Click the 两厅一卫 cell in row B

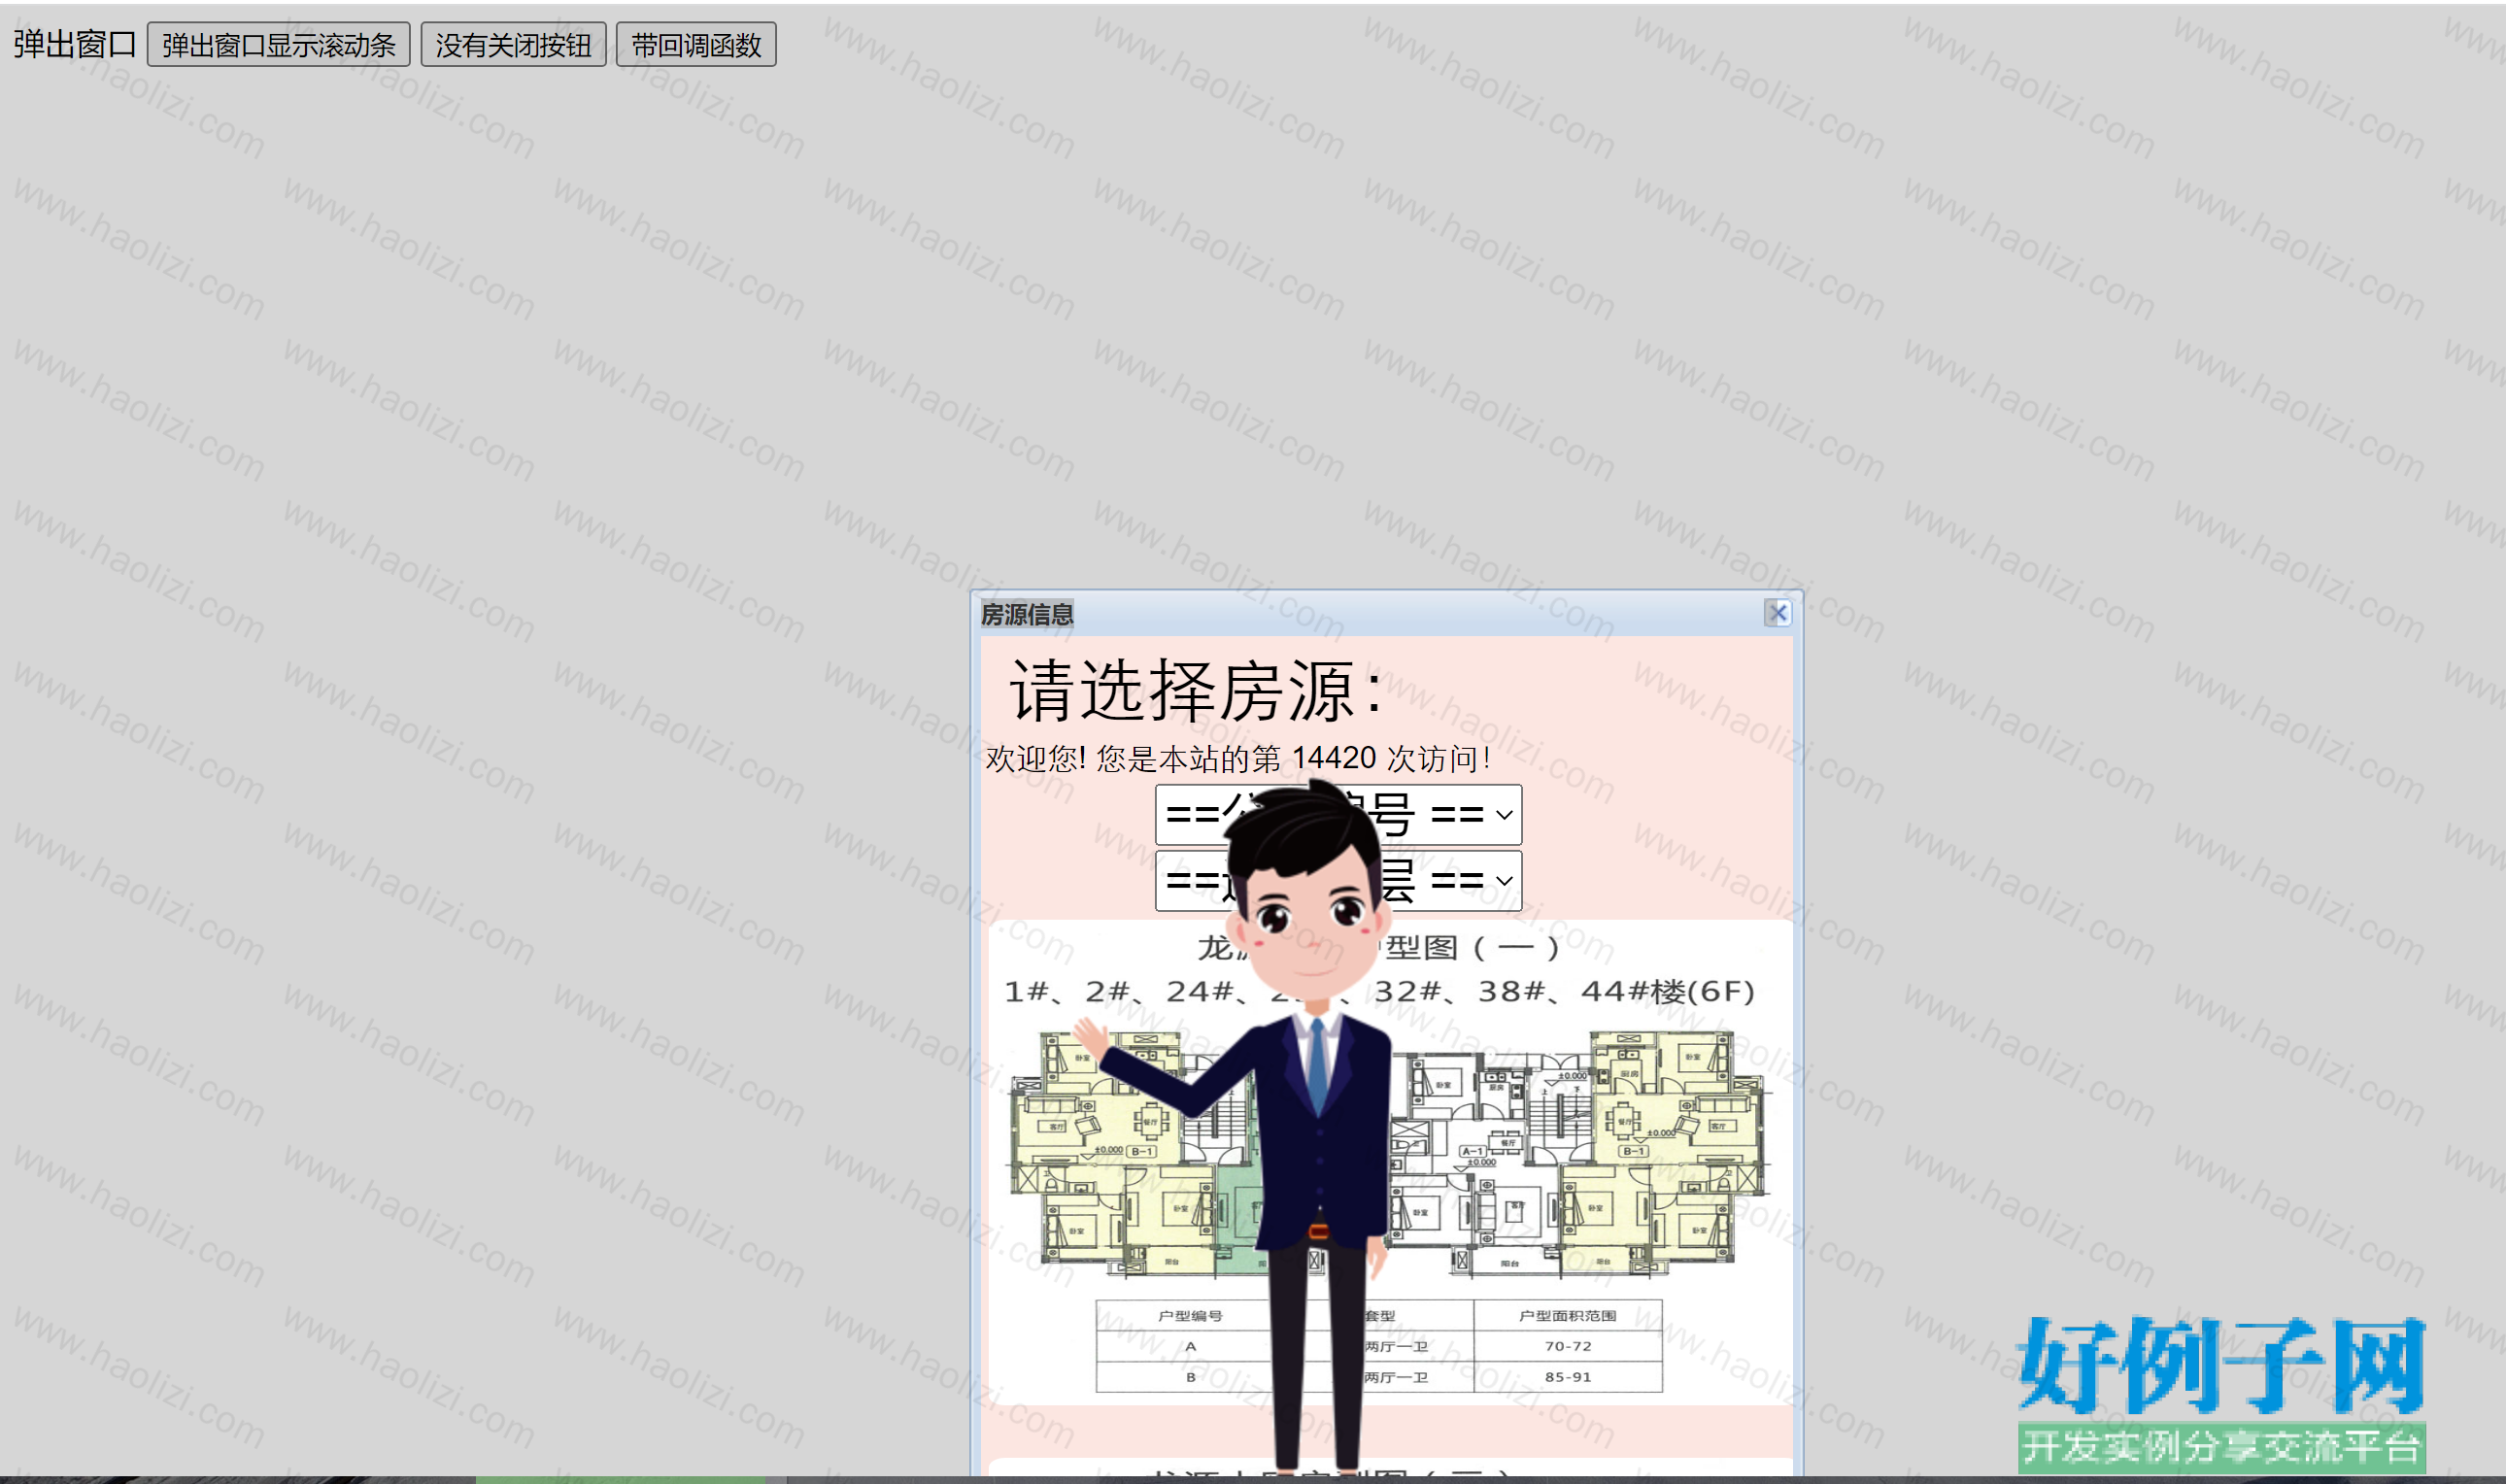[1396, 1377]
